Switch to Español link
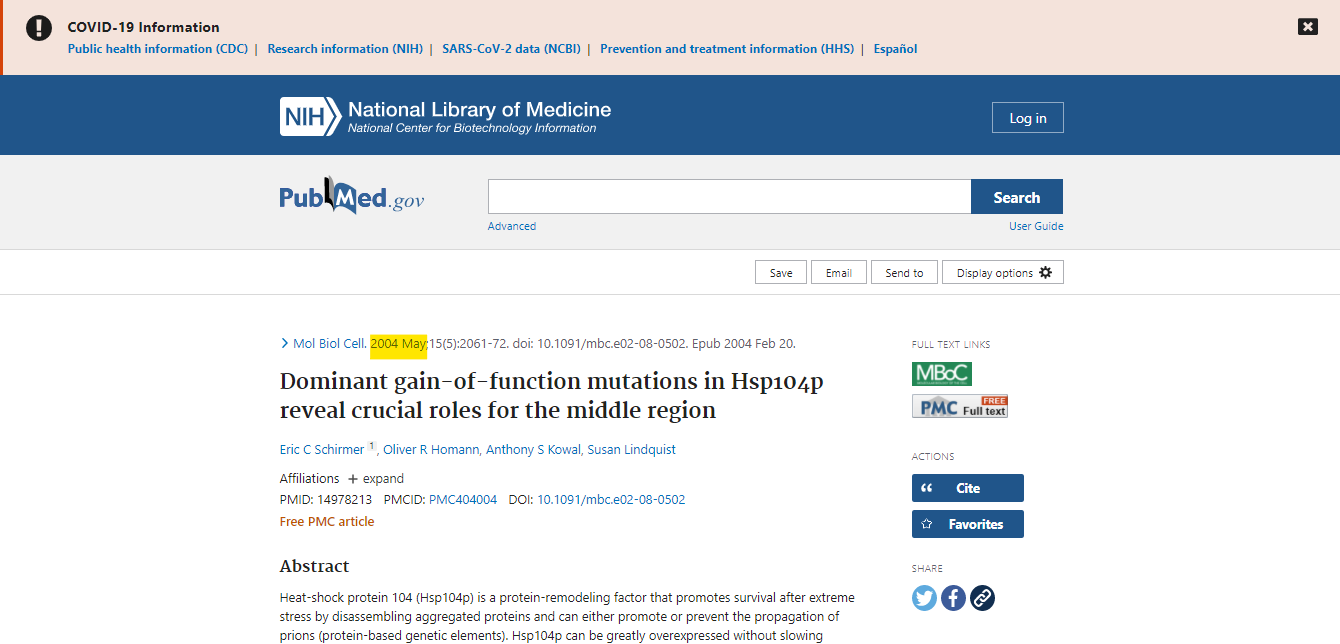 895,49
